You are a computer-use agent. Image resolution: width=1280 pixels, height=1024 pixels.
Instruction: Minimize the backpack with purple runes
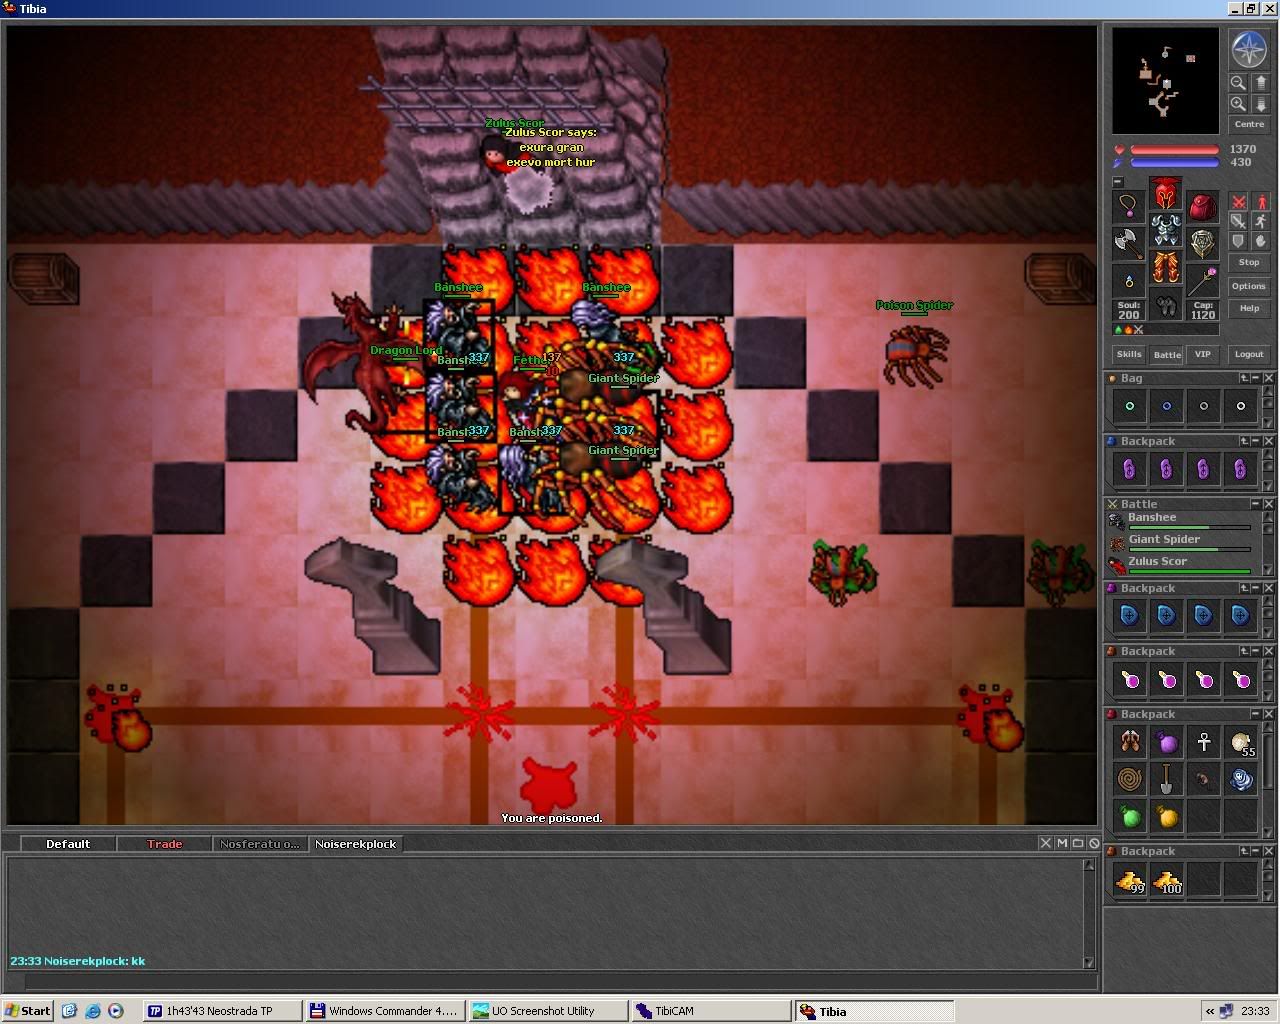[1256, 441]
